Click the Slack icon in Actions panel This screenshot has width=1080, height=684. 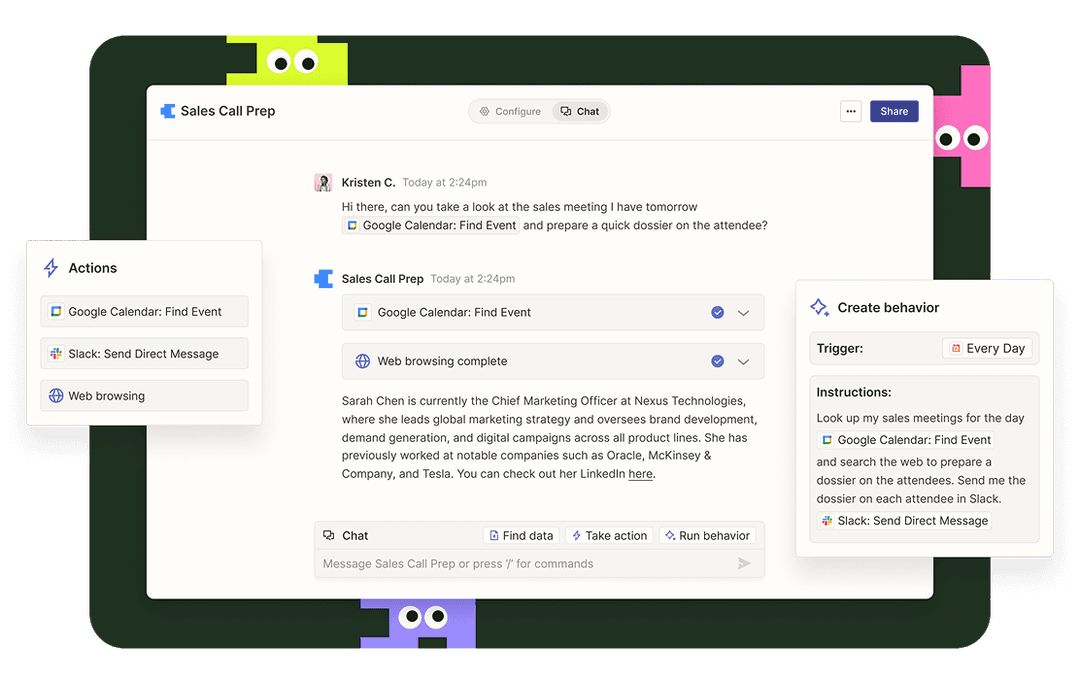click(x=56, y=354)
